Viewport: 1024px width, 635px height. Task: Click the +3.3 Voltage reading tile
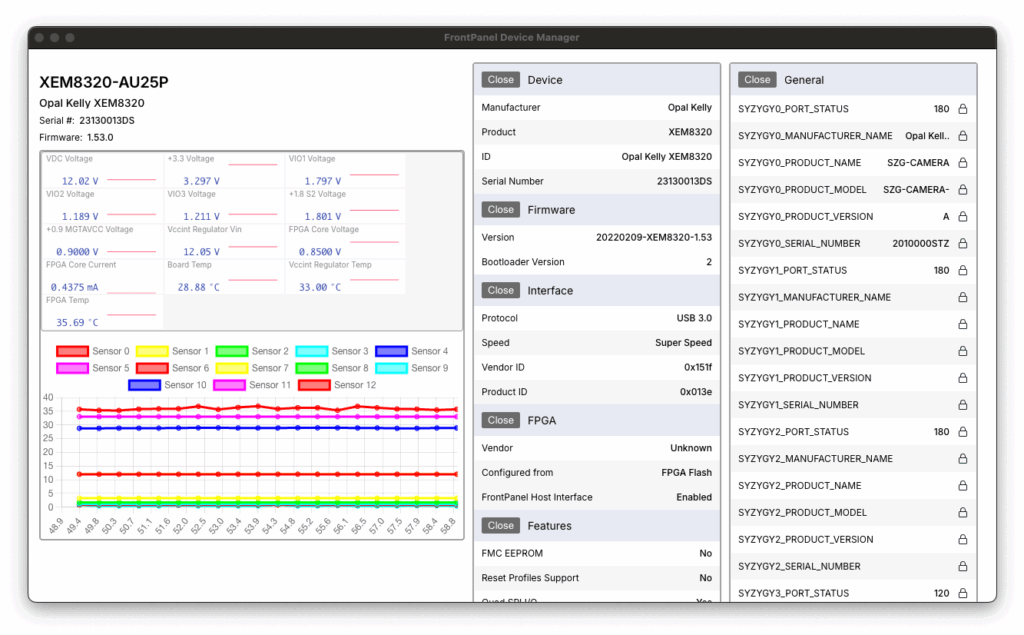224,172
